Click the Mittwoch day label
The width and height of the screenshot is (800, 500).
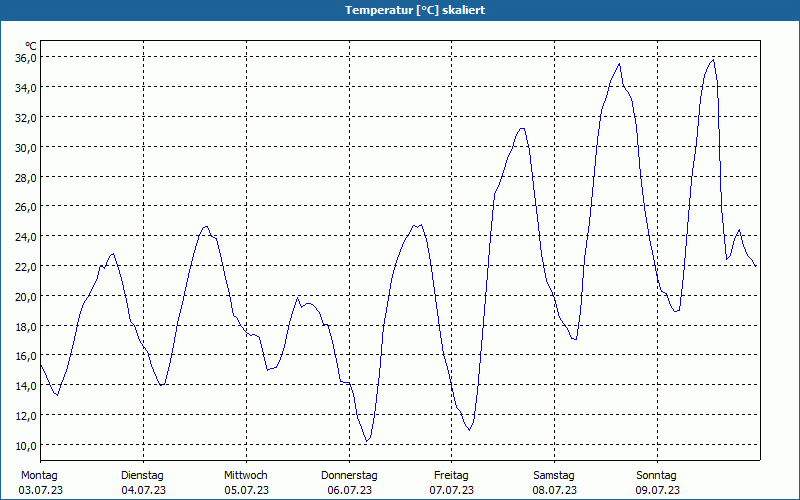click(245, 475)
